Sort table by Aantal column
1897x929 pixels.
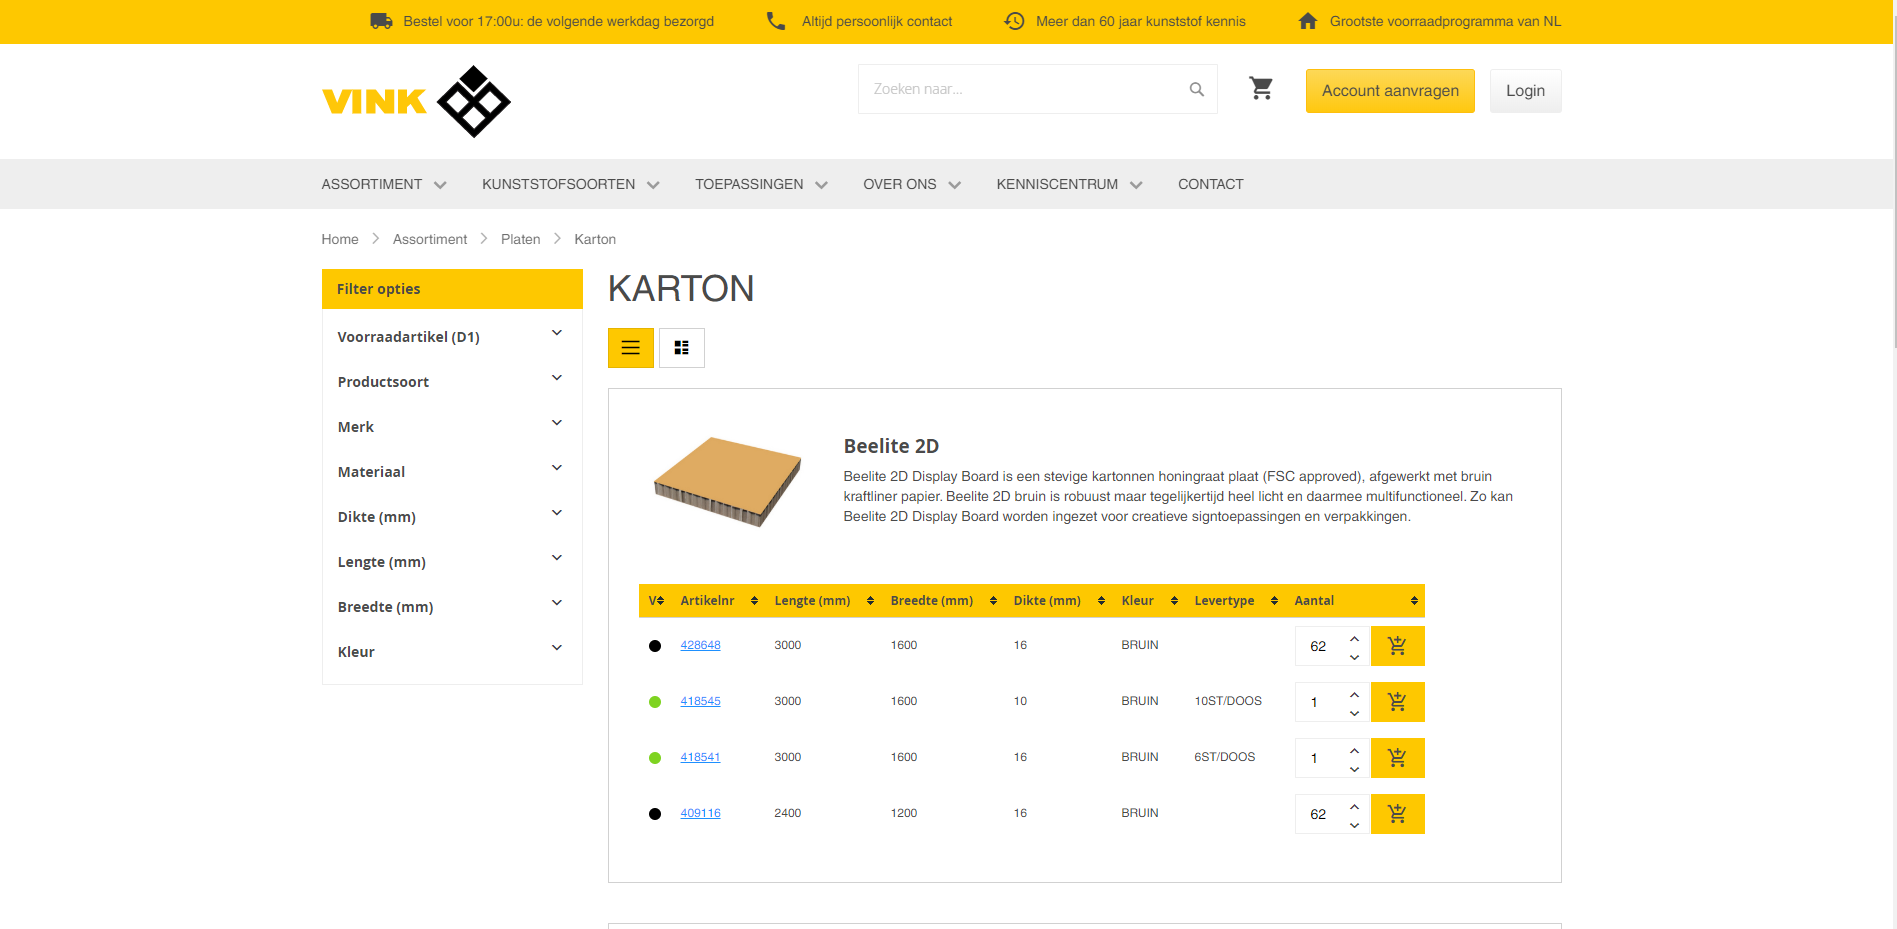pyautogui.click(x=1356, y=601)
